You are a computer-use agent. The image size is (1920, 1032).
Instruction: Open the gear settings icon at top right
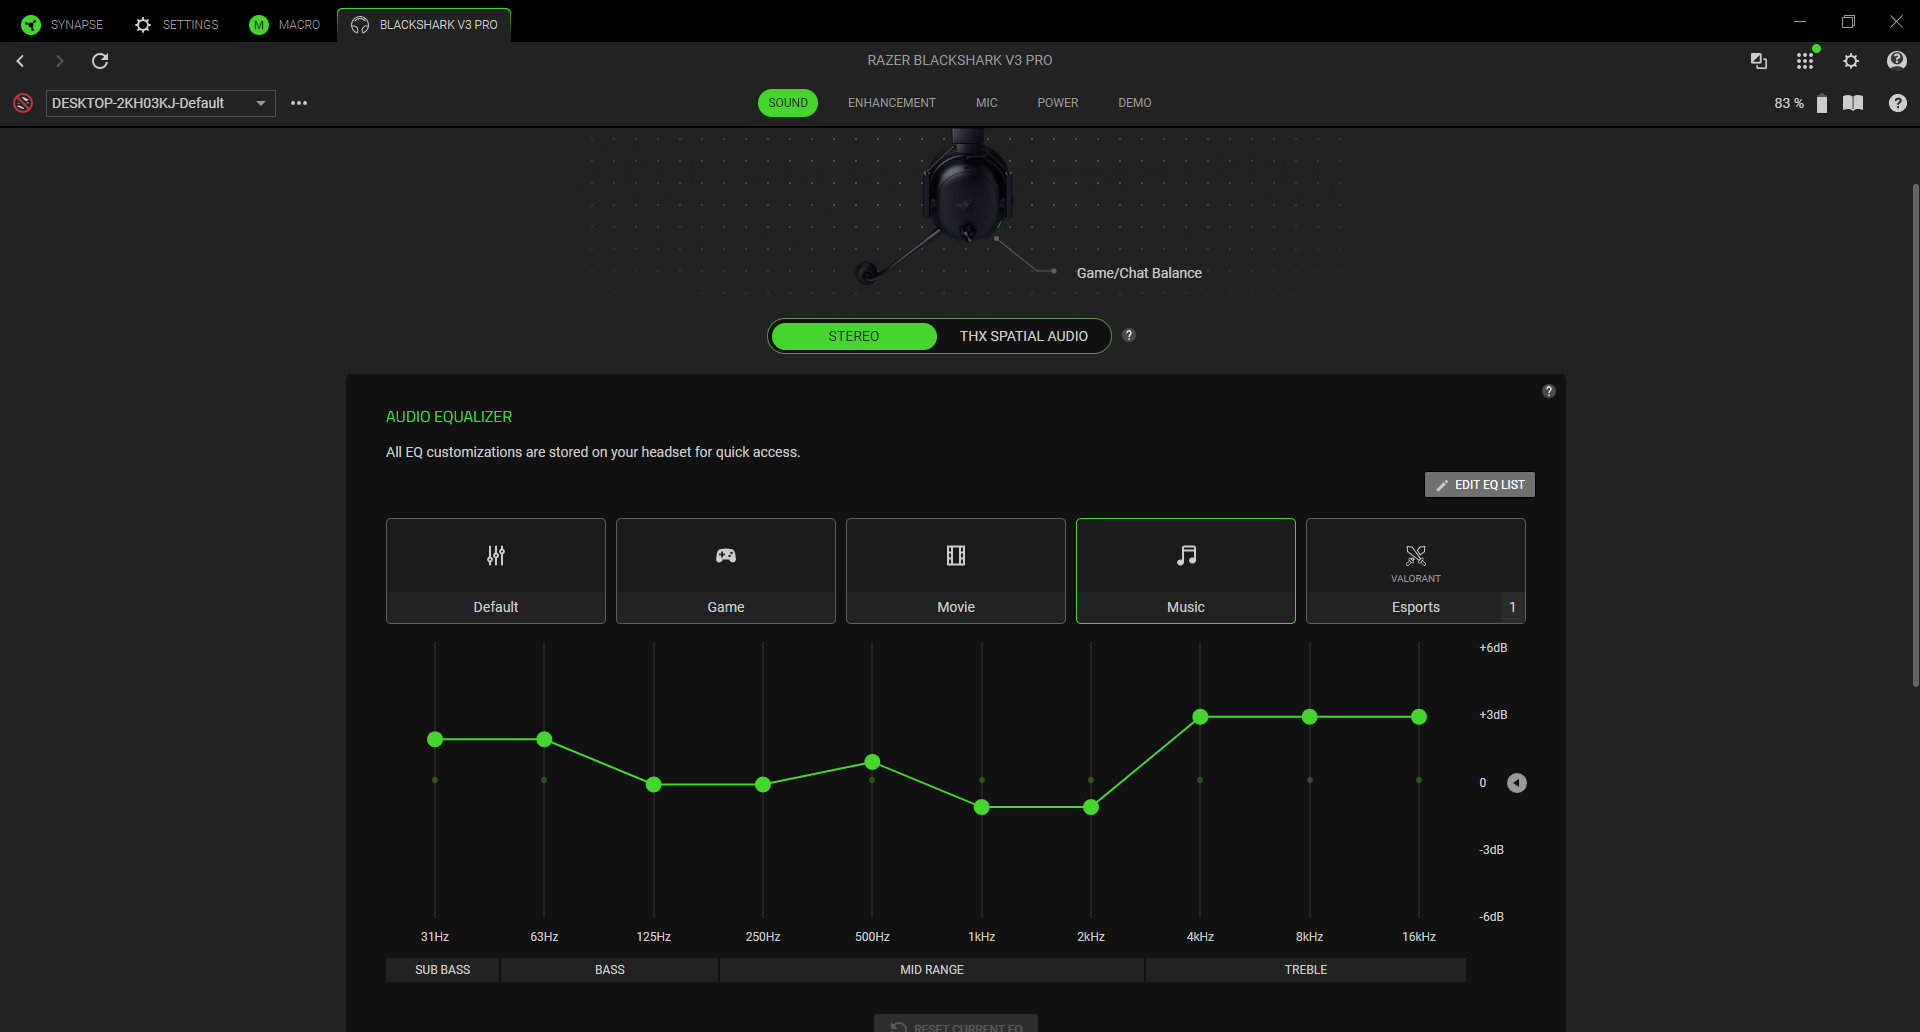(1851, 61)
